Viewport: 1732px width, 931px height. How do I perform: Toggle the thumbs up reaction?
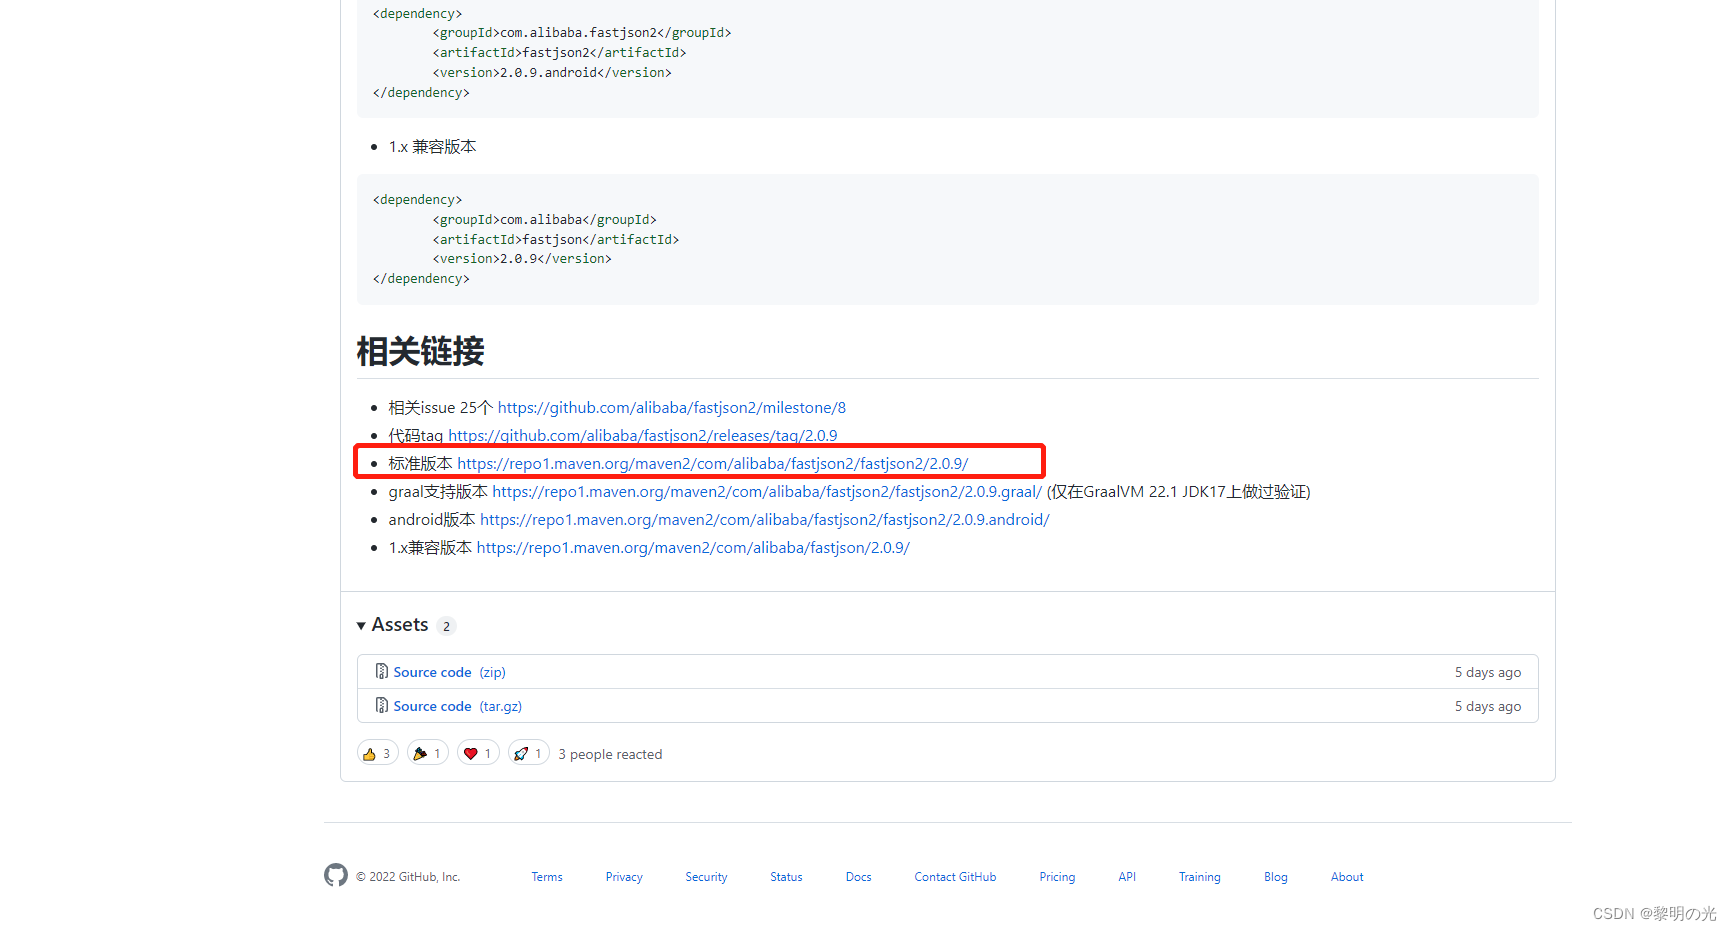coord(377,753)
